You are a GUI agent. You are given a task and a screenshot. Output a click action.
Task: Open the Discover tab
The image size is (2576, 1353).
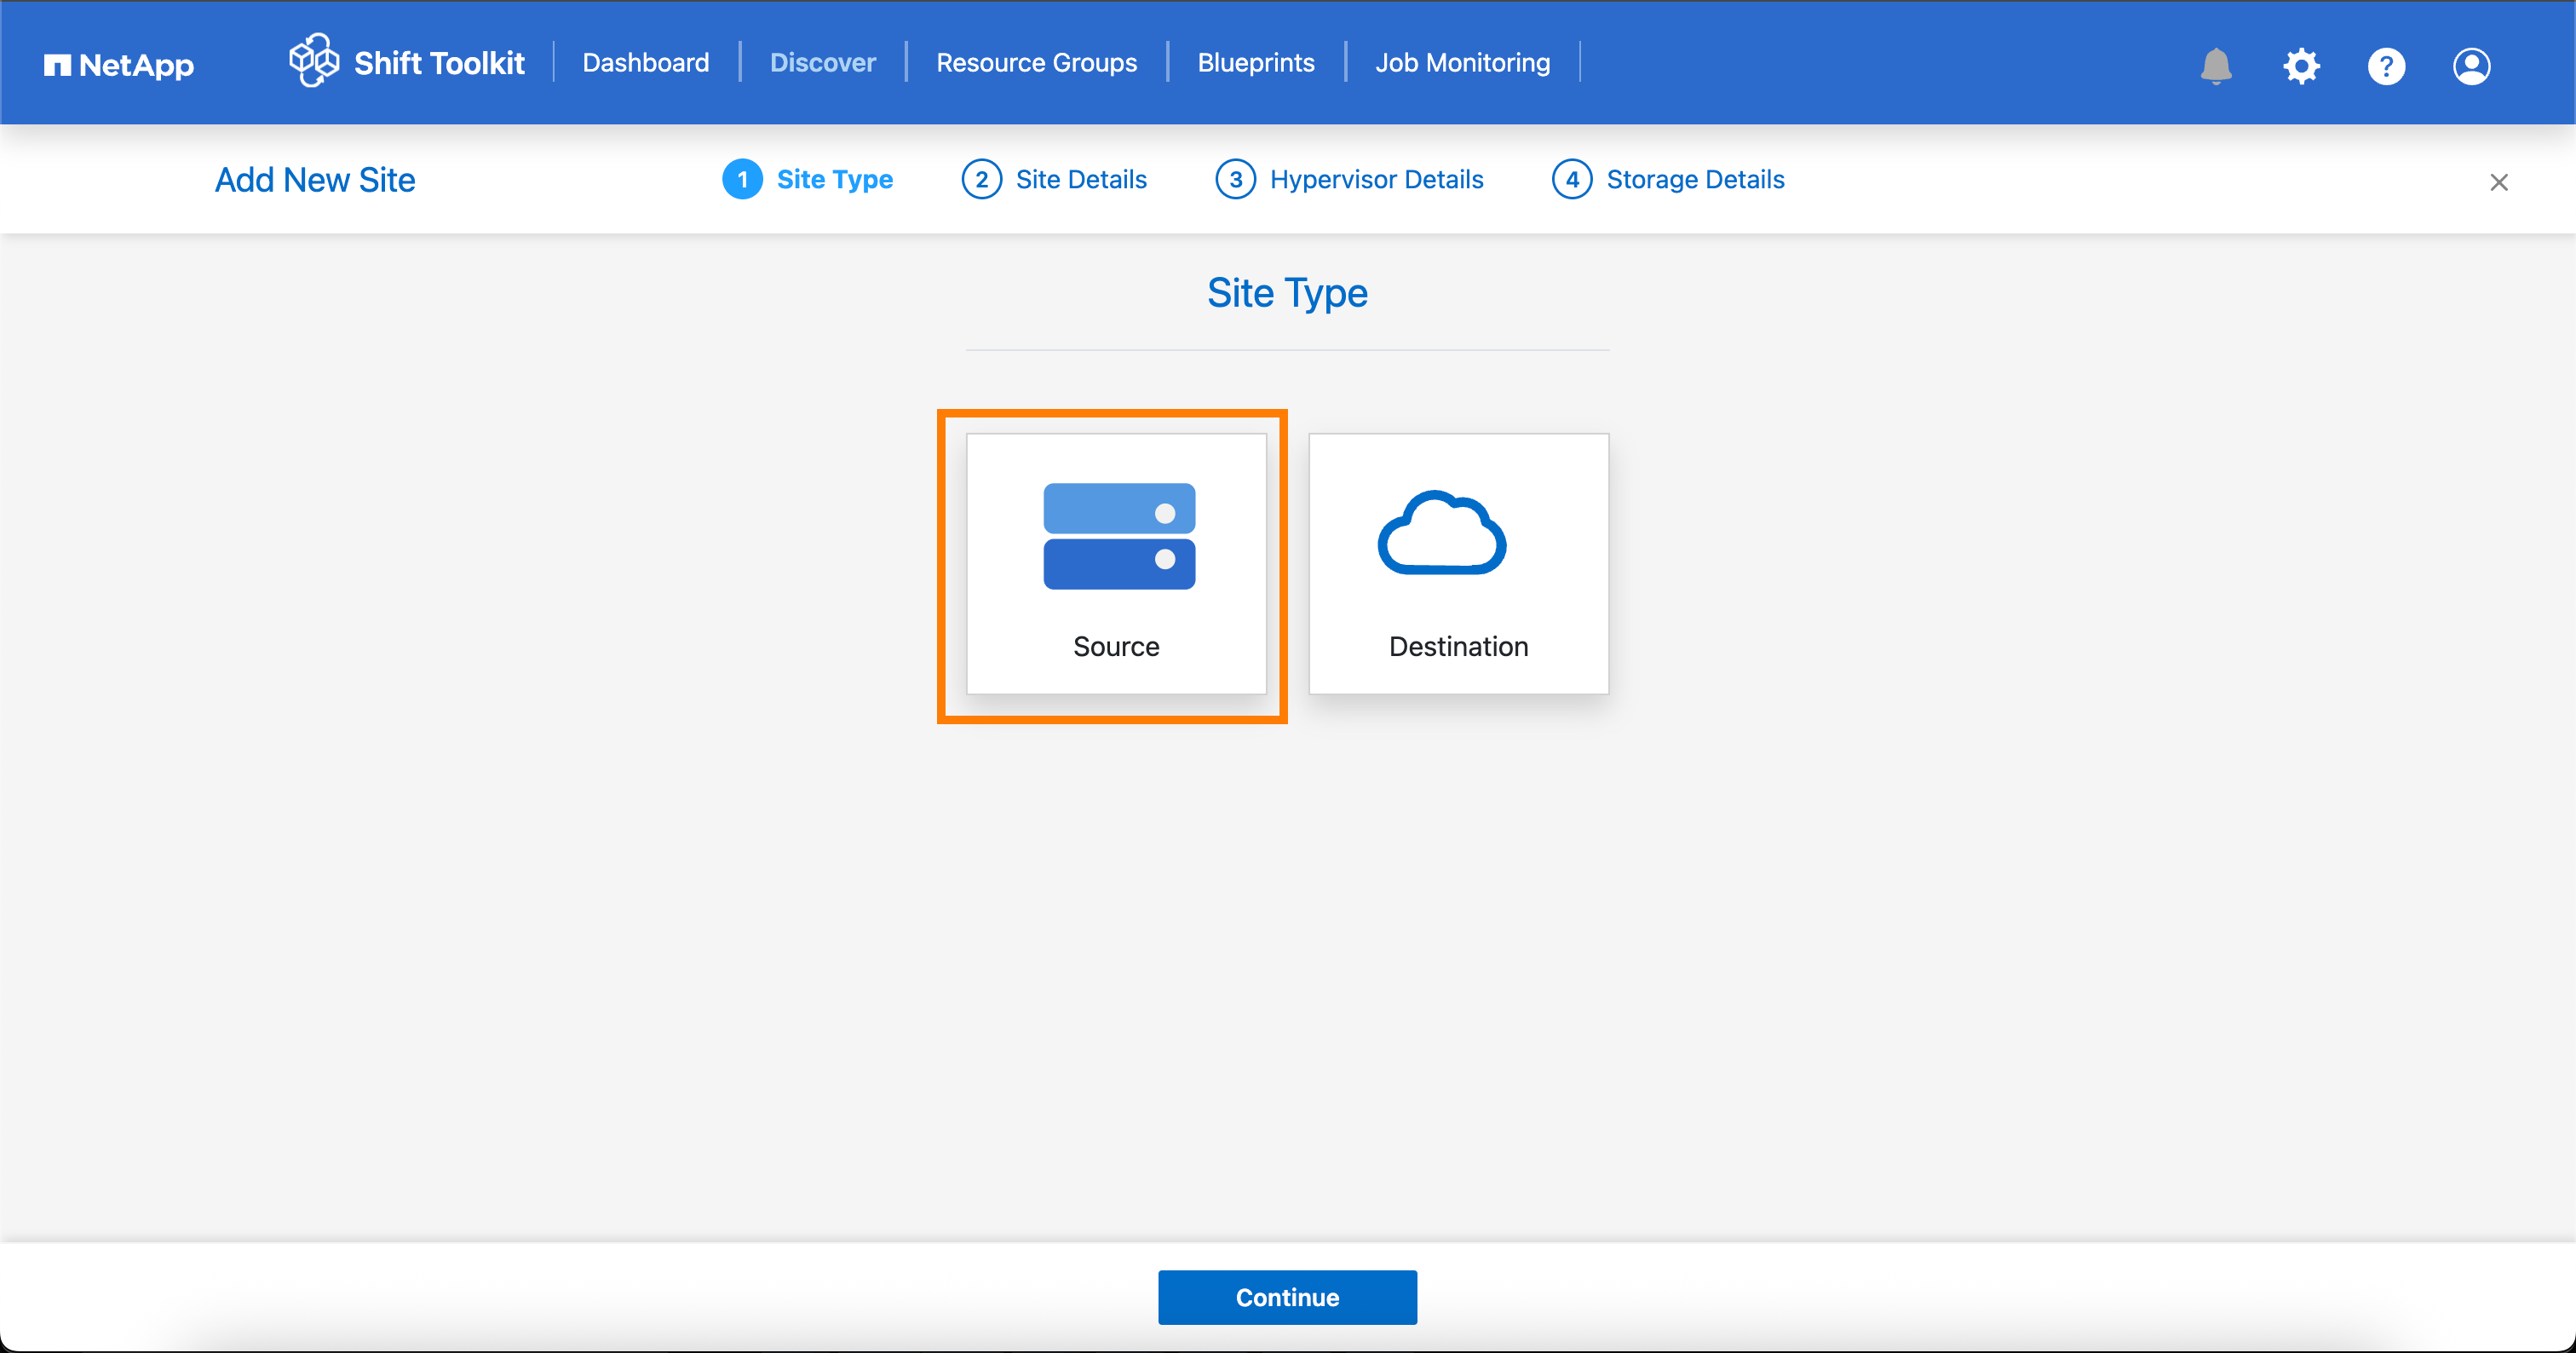tap(822, 62)
